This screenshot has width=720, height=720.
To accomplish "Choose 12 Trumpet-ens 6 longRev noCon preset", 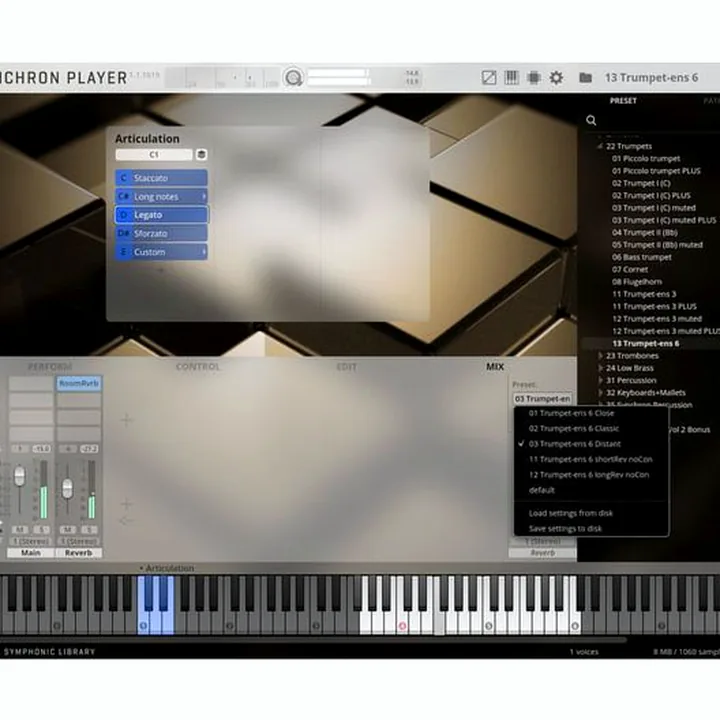I will [x=589, y=475].
